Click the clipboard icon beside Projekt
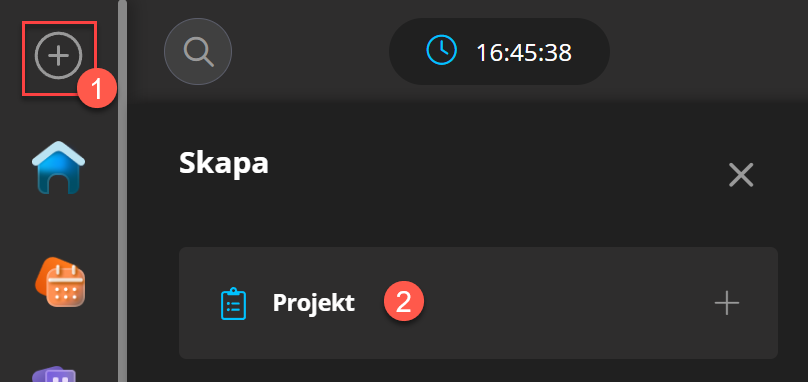 pos(233,304)
